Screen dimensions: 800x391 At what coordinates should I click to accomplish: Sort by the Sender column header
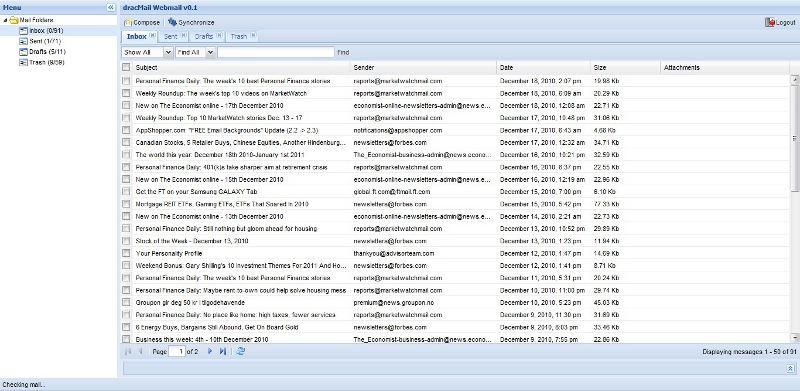point(423,67)
